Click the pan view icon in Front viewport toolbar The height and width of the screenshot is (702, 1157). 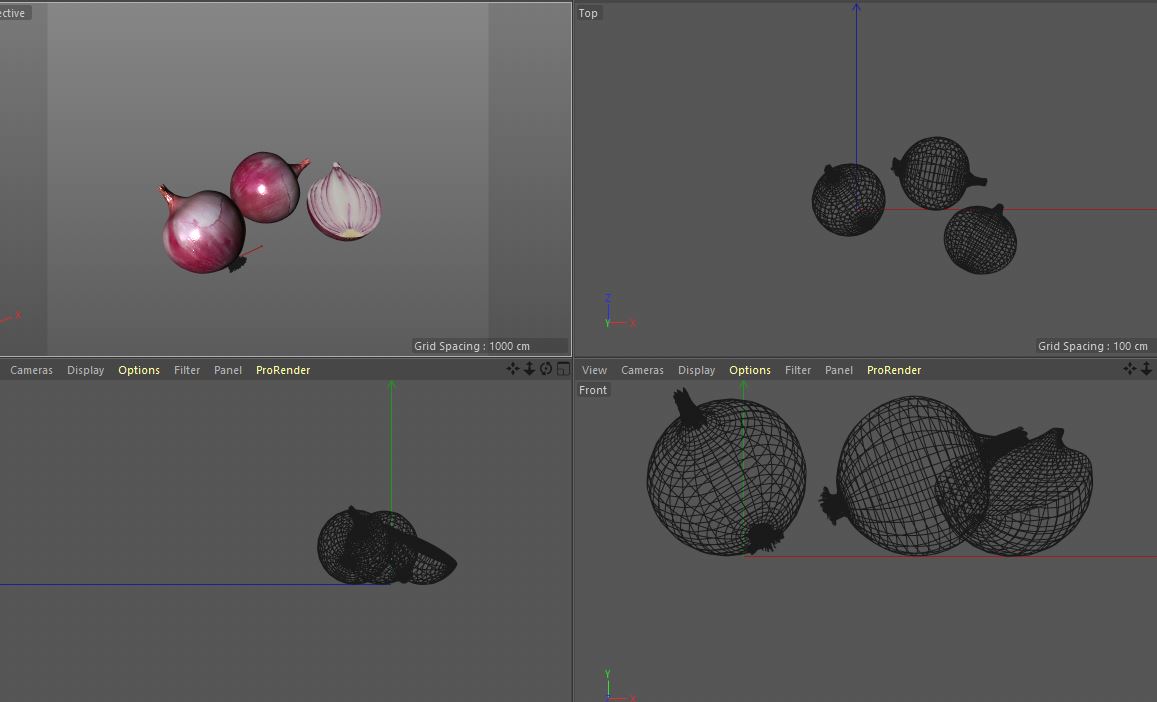coord(1129,369)
